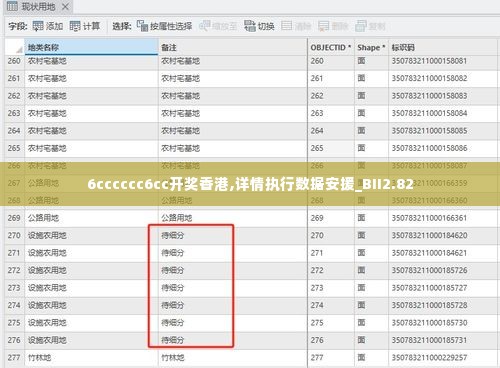500x368 pixels.
Task: Click 标识码 cell 350783211000158083
Action: 443,96
